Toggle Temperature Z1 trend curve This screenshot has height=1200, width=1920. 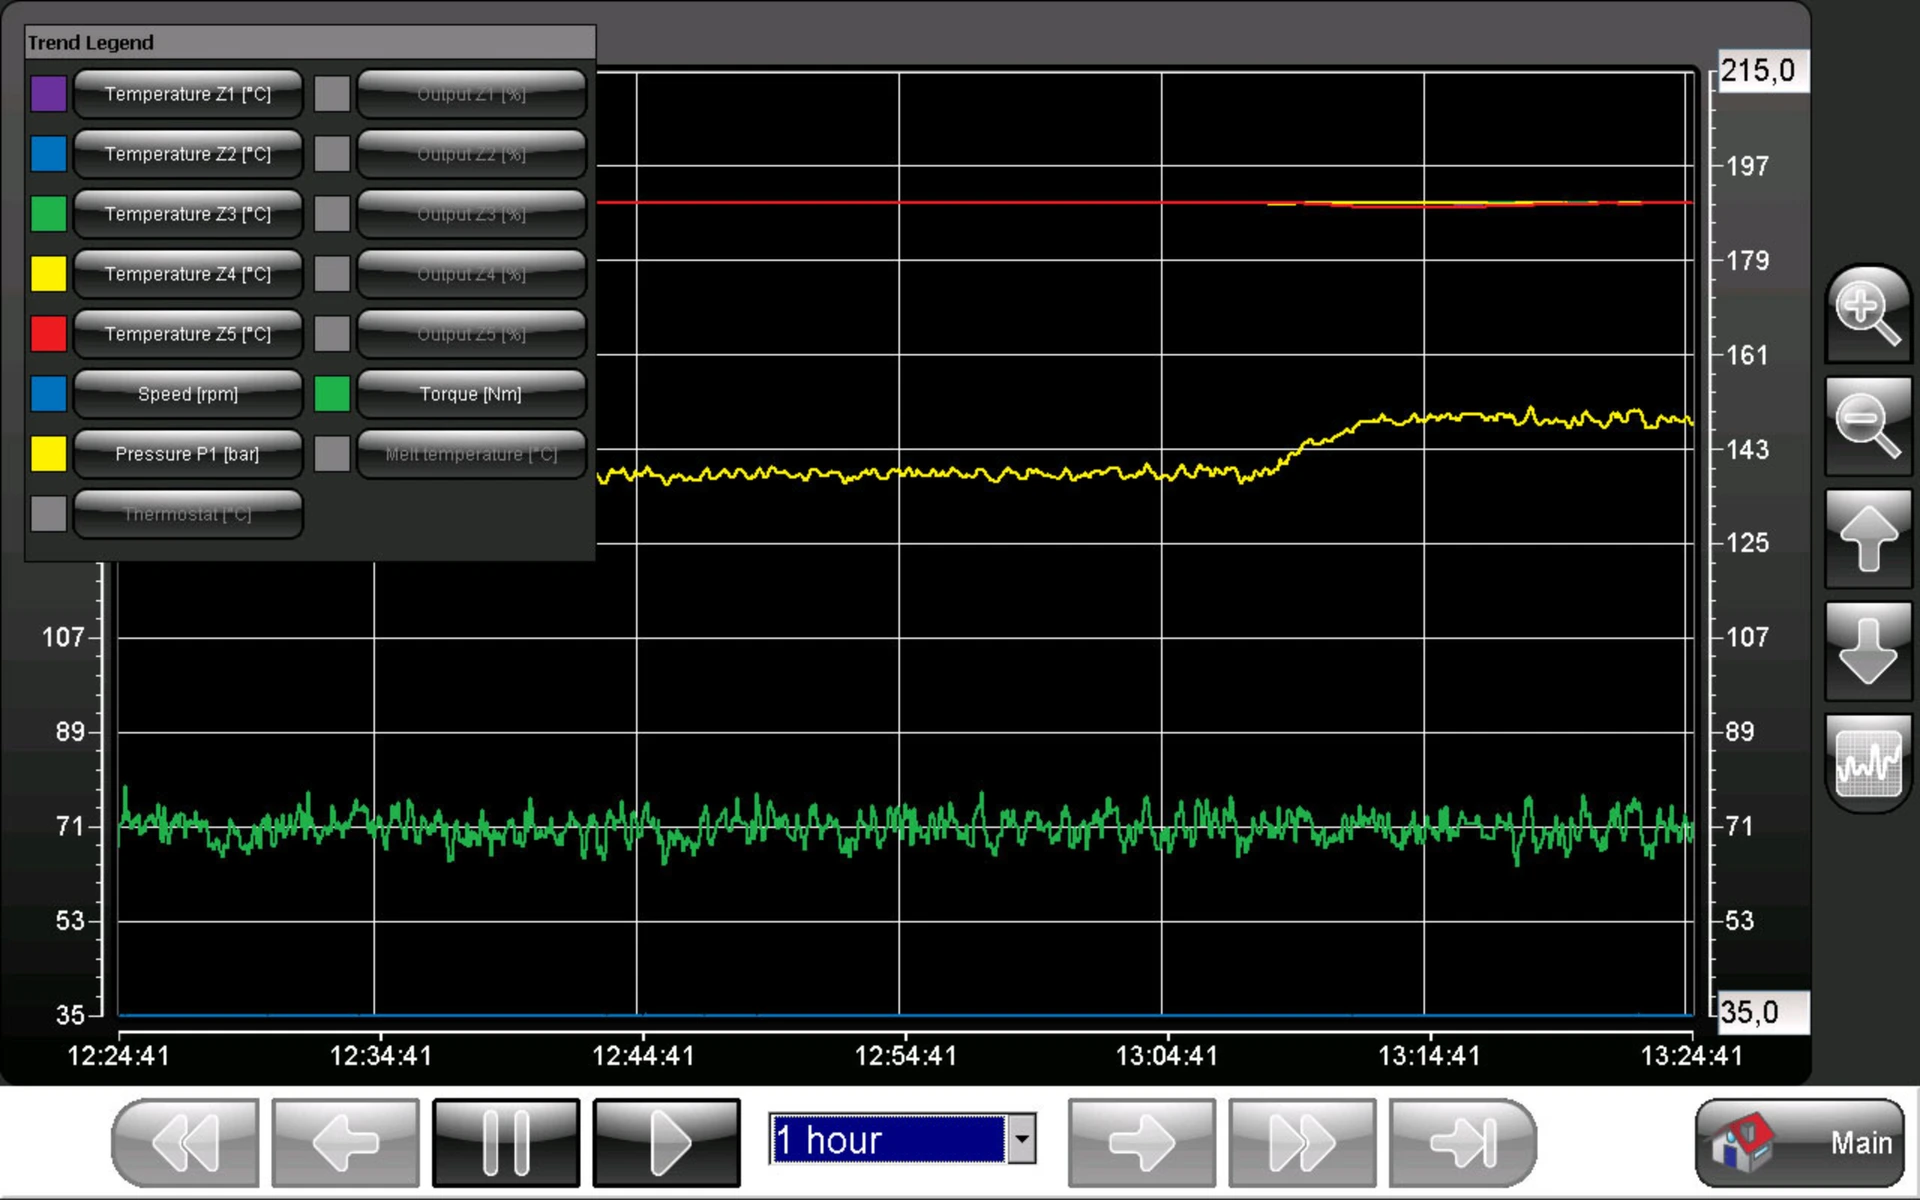pyautogui.click(x=188, y=94)
